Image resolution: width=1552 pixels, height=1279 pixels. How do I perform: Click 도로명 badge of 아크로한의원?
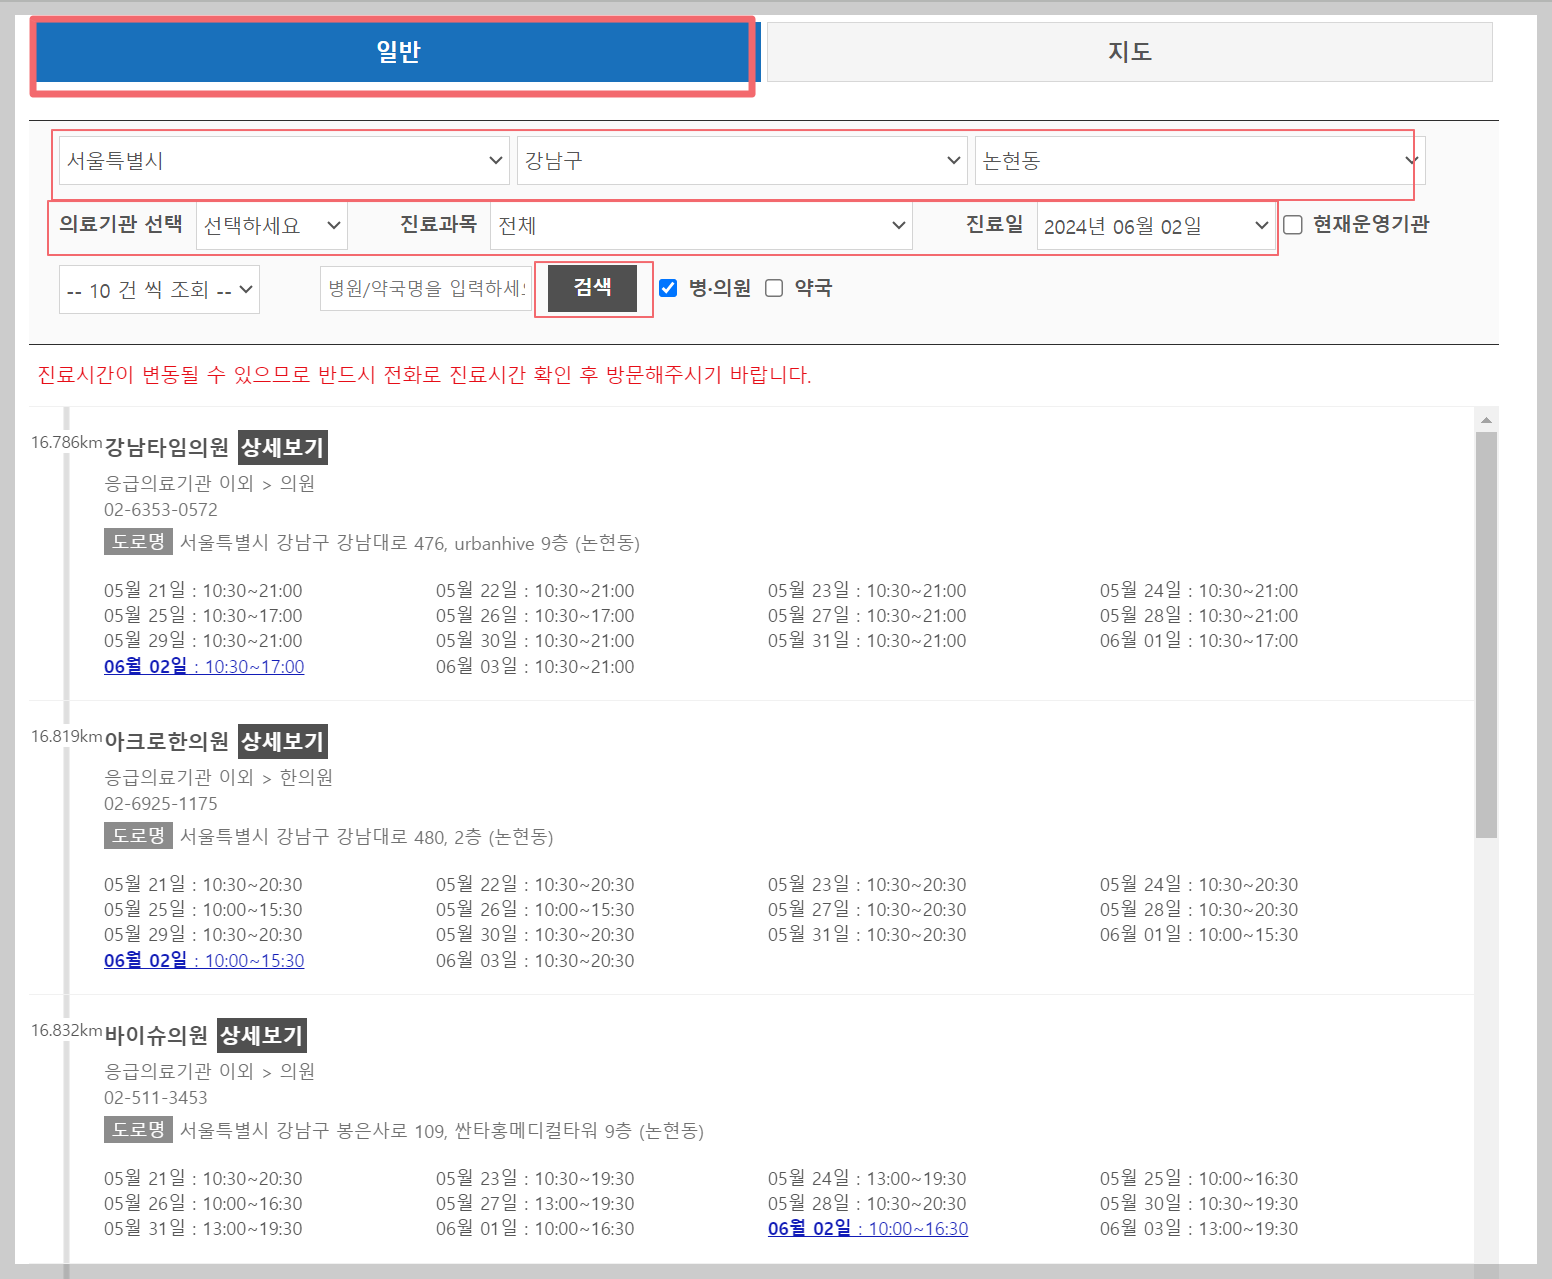[138, 836]
